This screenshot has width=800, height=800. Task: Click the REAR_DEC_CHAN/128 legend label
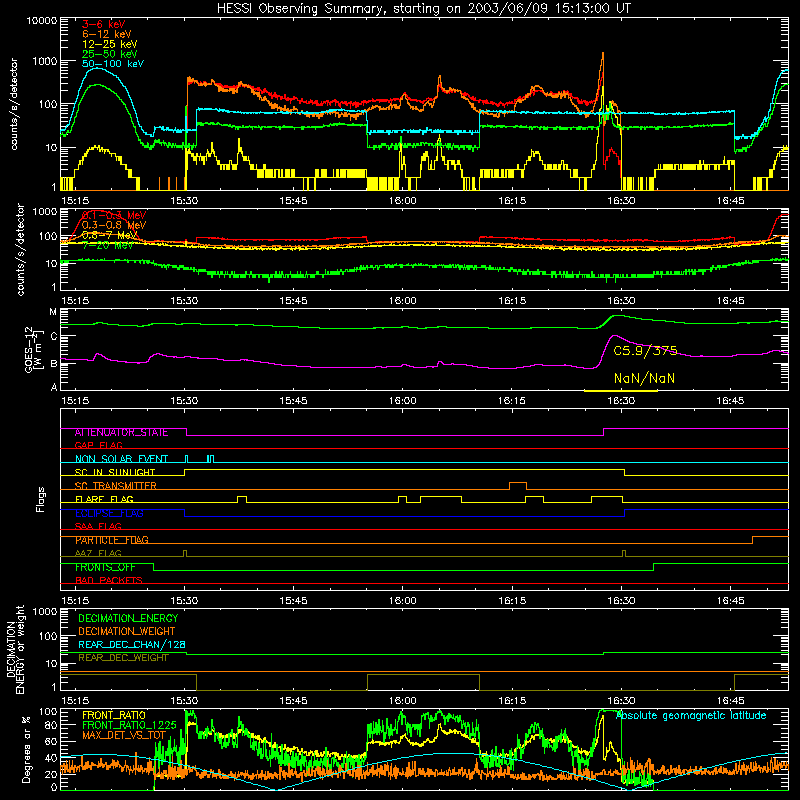tap(132, 644)
